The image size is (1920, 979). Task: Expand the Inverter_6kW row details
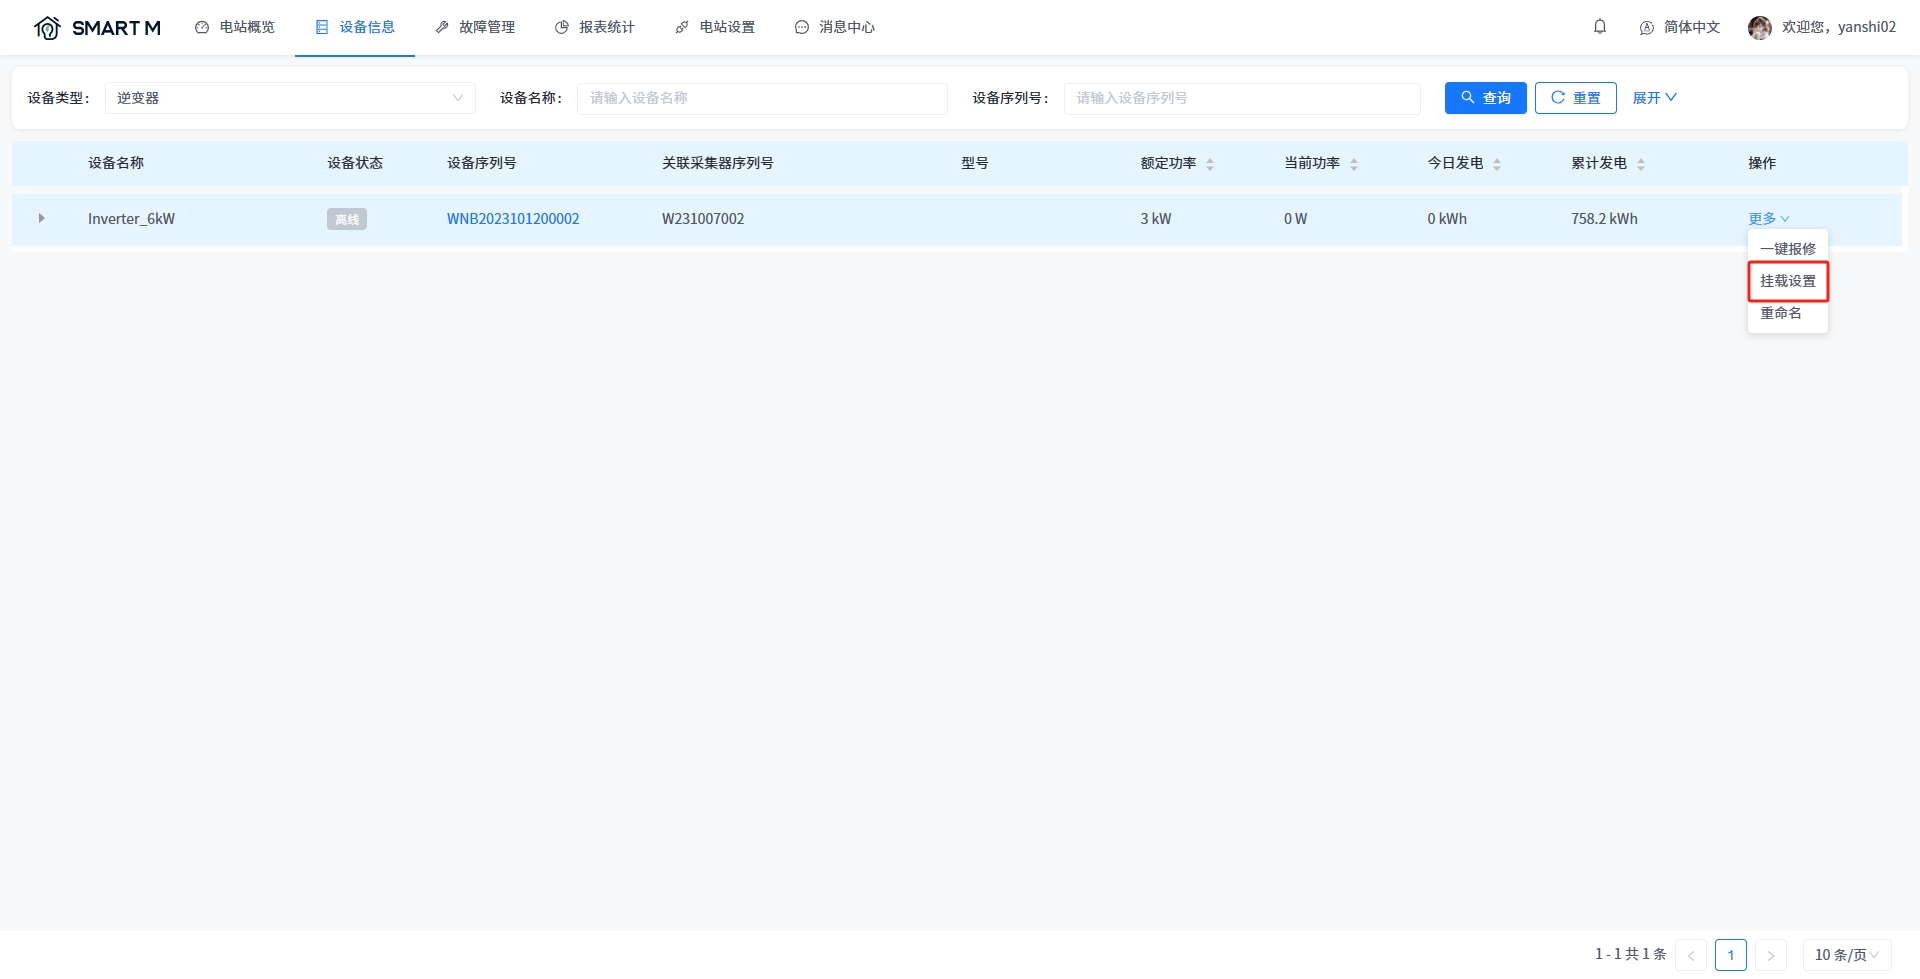41,218
